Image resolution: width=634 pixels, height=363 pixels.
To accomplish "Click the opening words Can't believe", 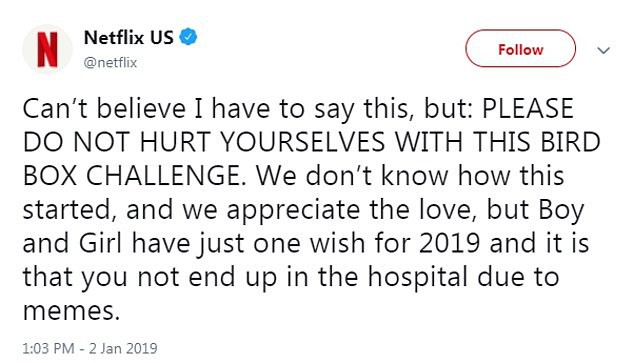I will [104, 108].
